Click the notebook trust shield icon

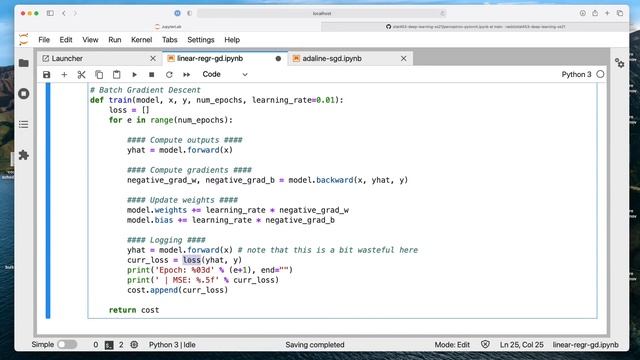485,344
